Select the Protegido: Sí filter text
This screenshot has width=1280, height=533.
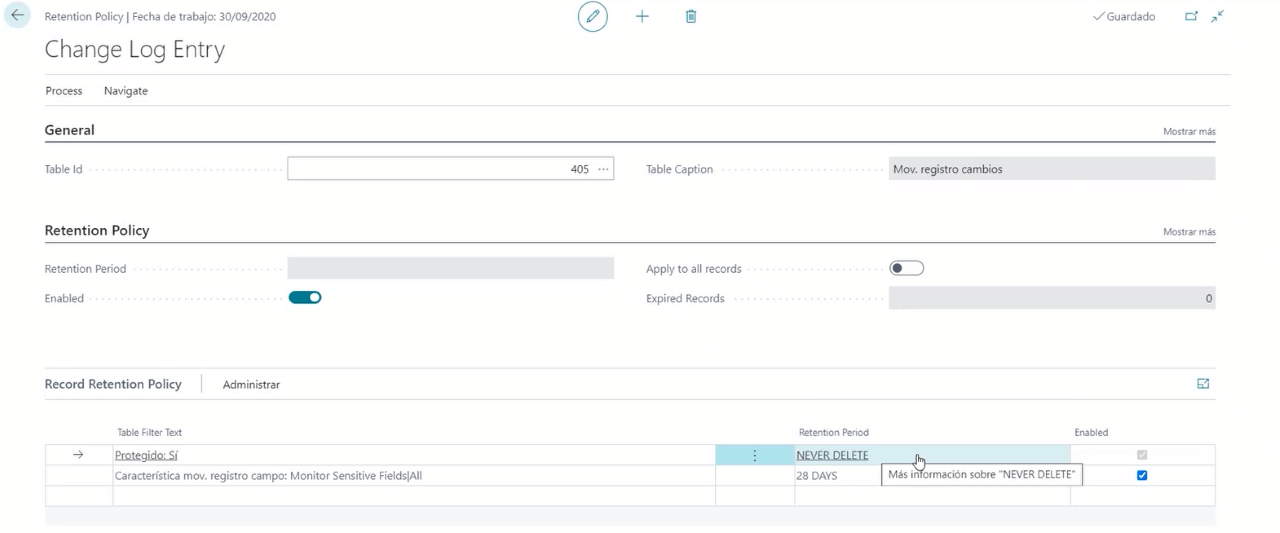(x=146, y=455)
